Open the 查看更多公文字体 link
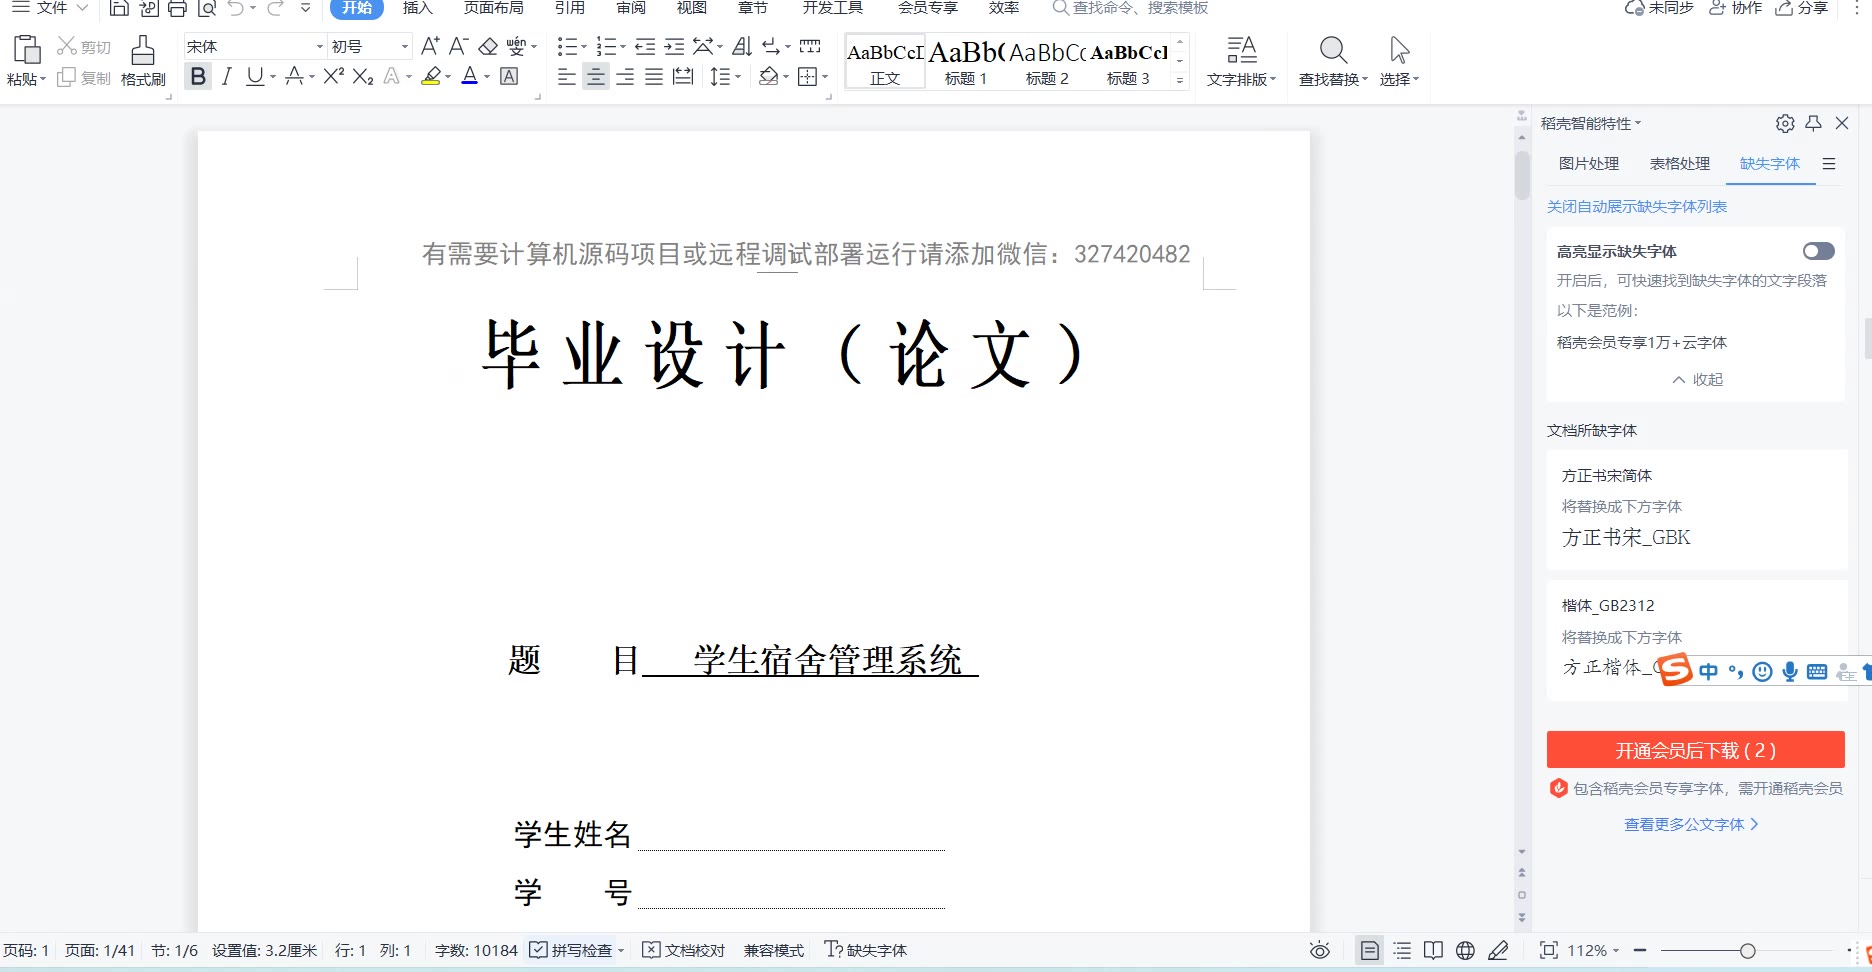Screen dimensions: 1872x972 [x=1690, y=825]
